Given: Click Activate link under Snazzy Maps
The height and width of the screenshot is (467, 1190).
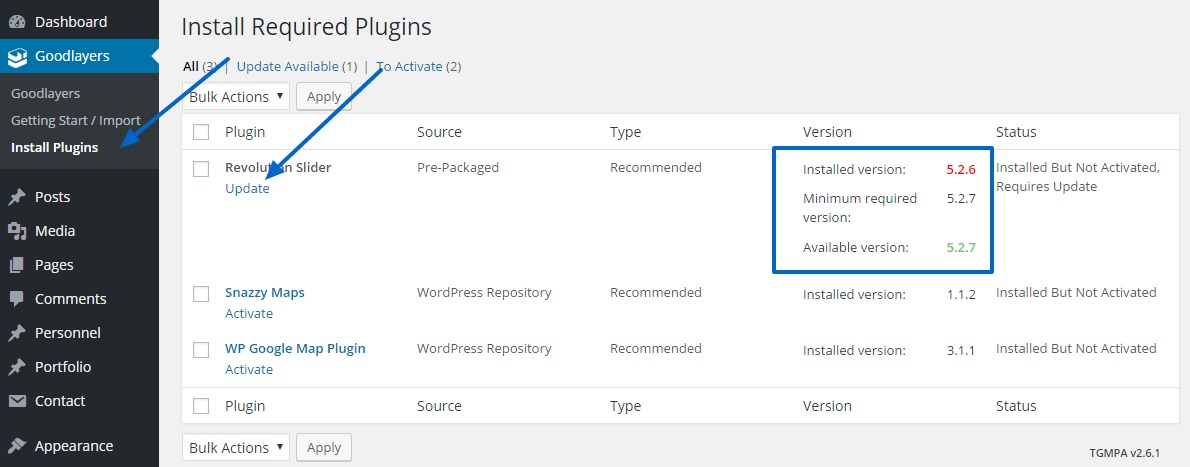Looking at the screenshot, I should (249, 313).
